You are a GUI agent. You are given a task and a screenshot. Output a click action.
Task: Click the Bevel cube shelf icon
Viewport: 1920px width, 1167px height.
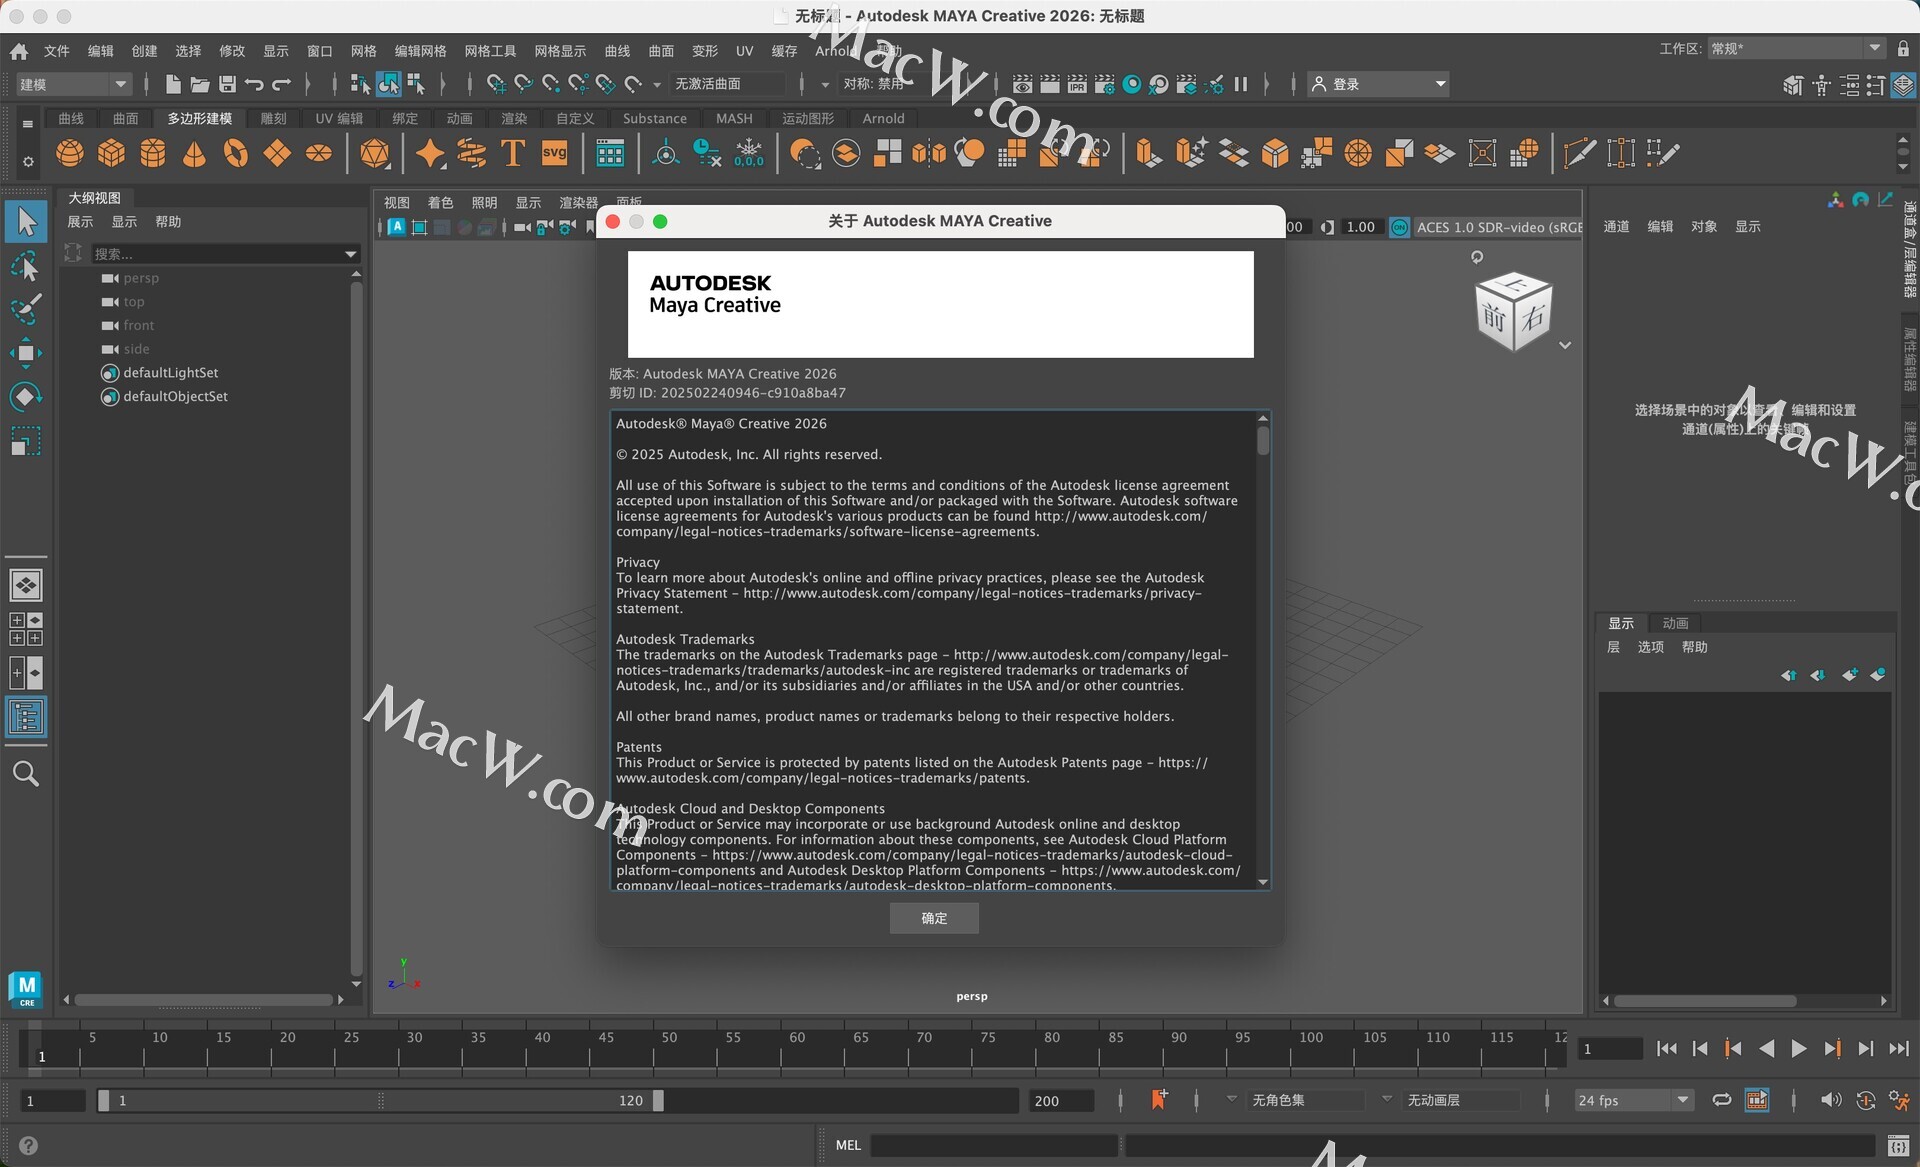1275,153
